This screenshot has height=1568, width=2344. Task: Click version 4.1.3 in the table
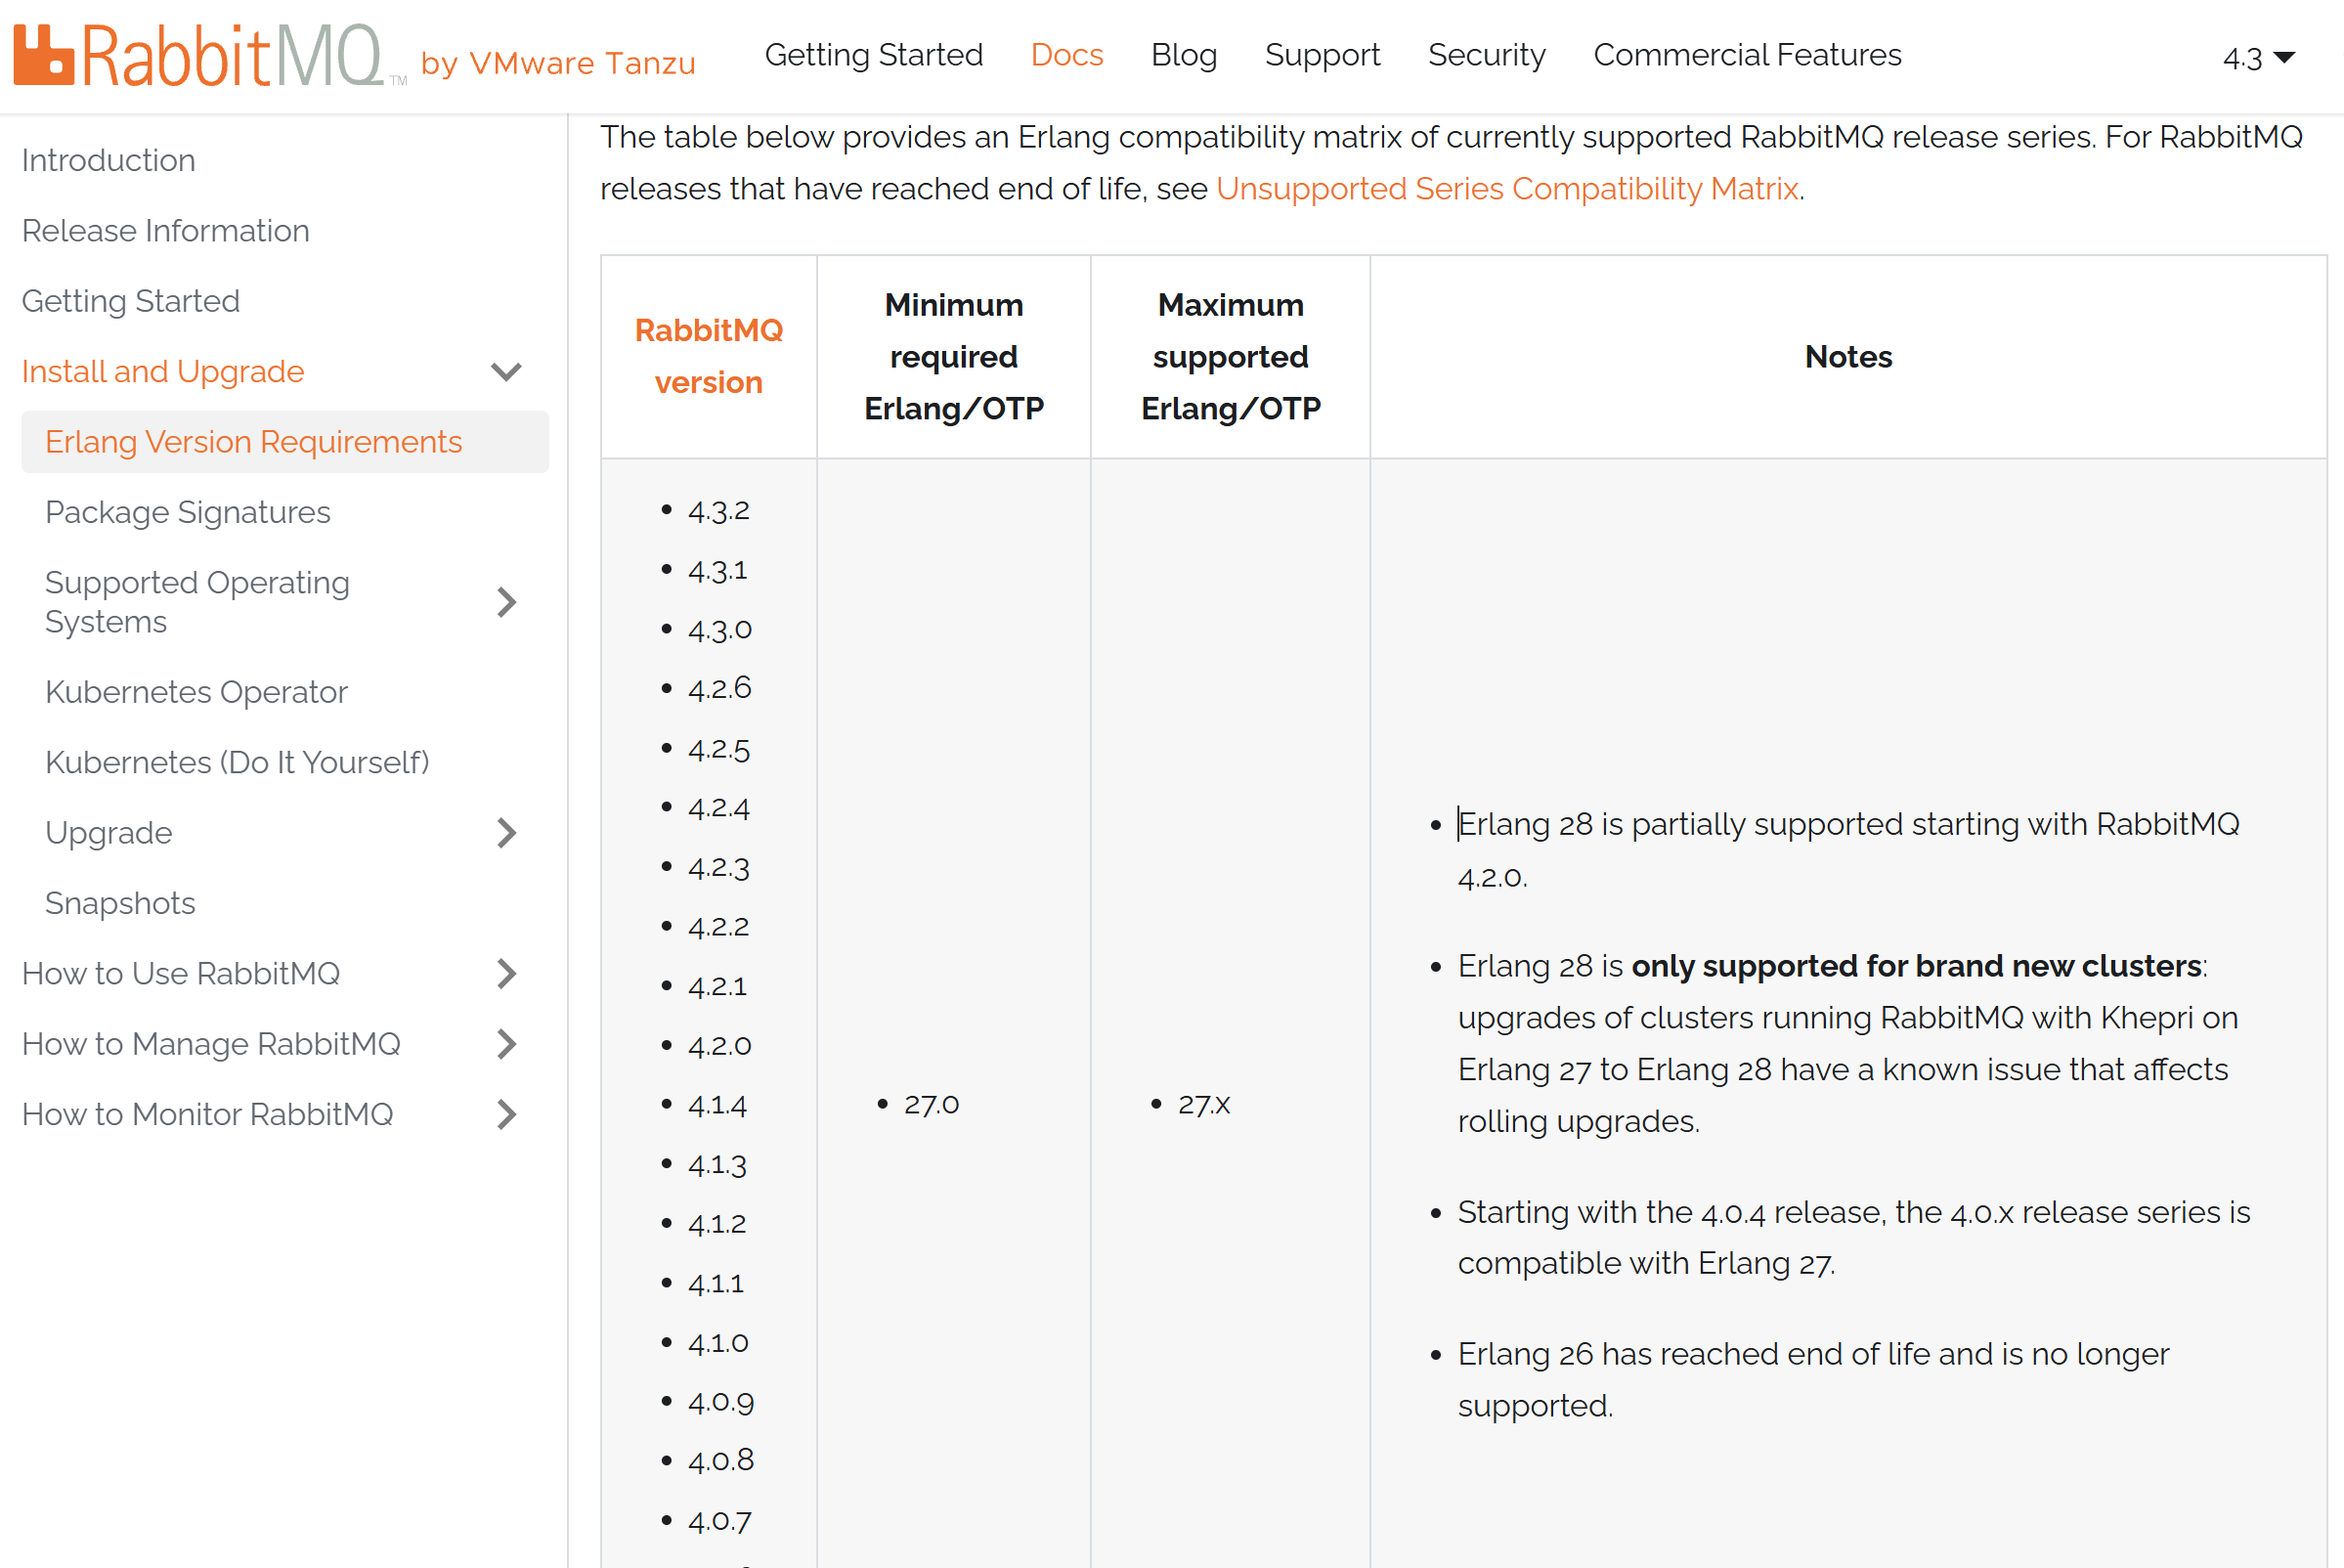point(717,1164)
